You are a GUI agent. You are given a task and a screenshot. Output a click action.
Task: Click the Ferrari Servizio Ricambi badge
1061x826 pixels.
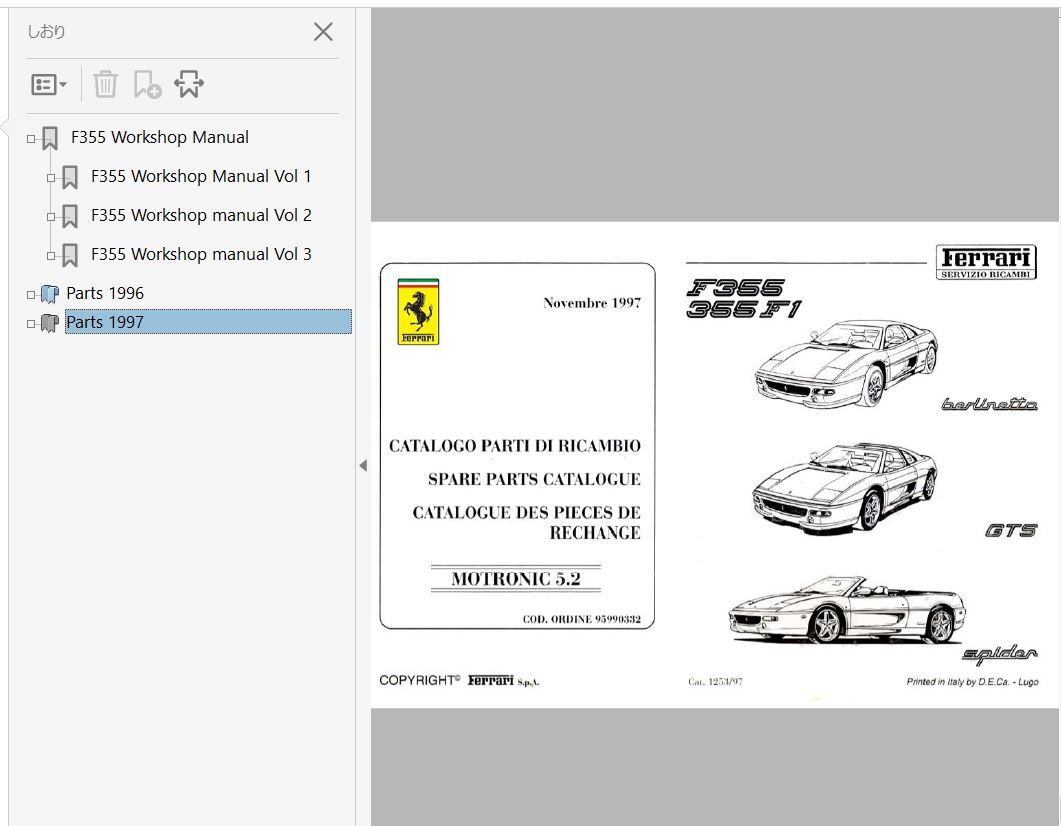[x=986, y=262]
